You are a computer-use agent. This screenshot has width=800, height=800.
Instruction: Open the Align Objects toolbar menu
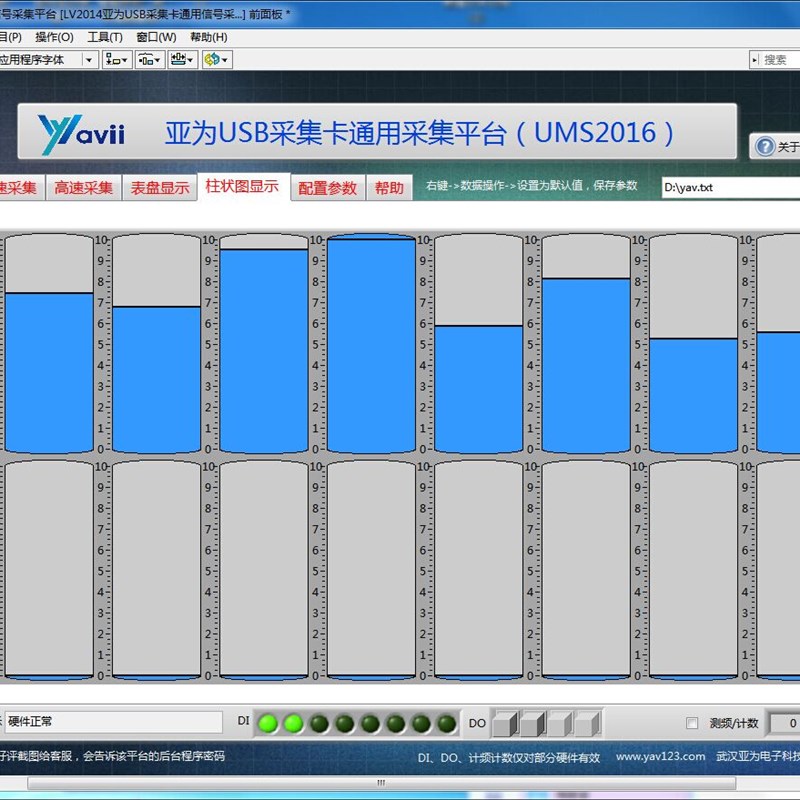click(x=117, y=60)
